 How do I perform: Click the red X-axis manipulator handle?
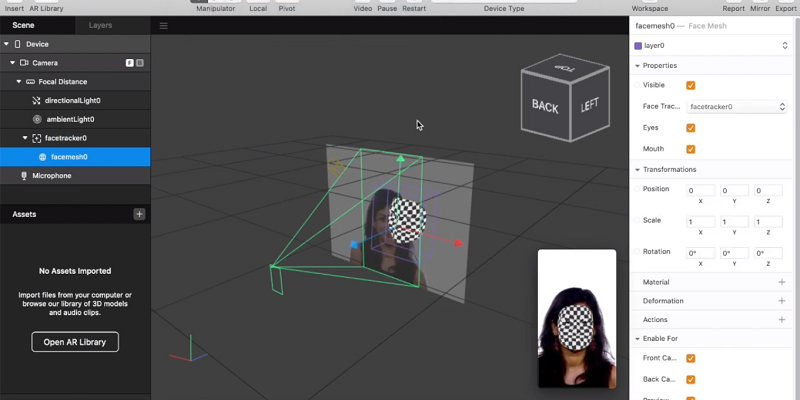click(458, 242)
